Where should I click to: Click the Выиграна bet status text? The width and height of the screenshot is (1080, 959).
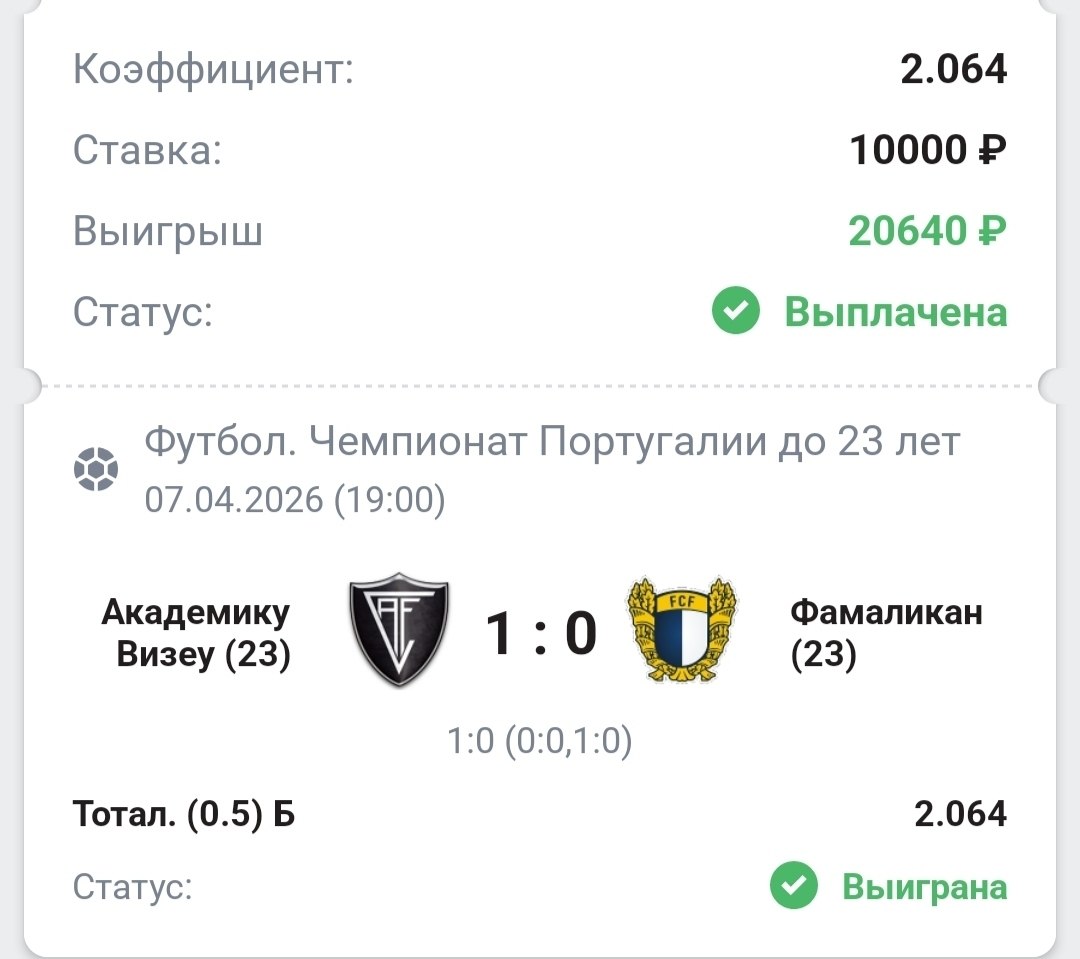pyautogui.click(x=924, y=886)
